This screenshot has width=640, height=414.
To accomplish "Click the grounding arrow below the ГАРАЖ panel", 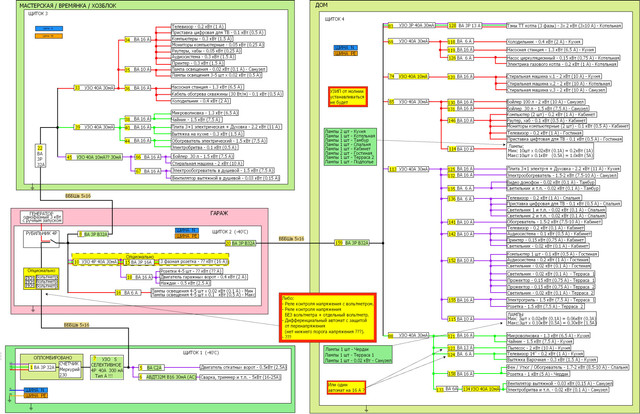I will click(x=33, y=309).
